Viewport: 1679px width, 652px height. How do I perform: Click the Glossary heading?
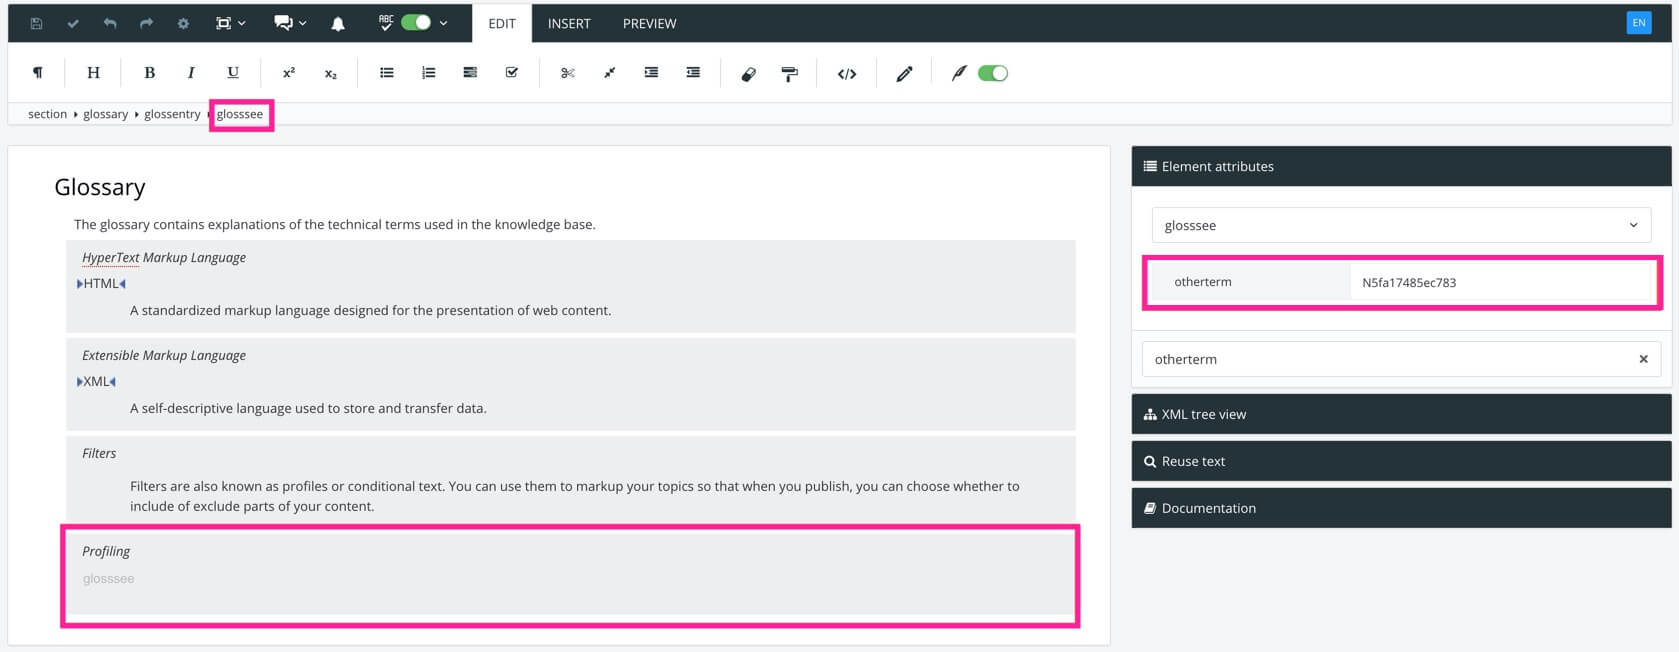coord(100,187)
